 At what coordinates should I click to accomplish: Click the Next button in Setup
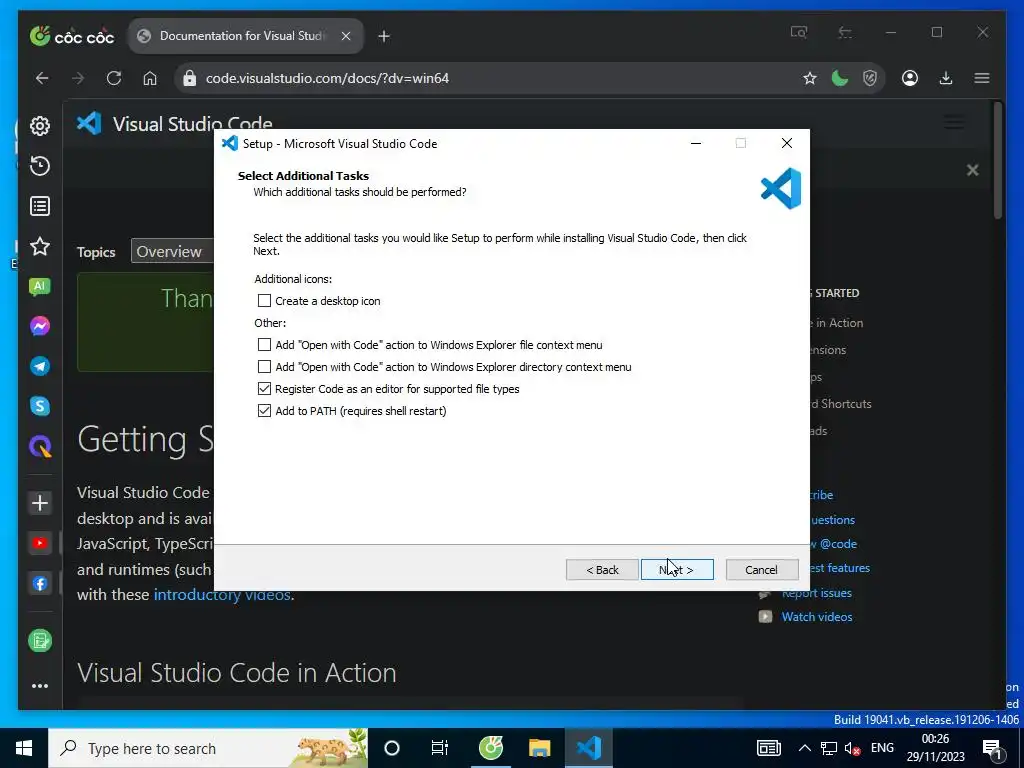pos(677,569)
